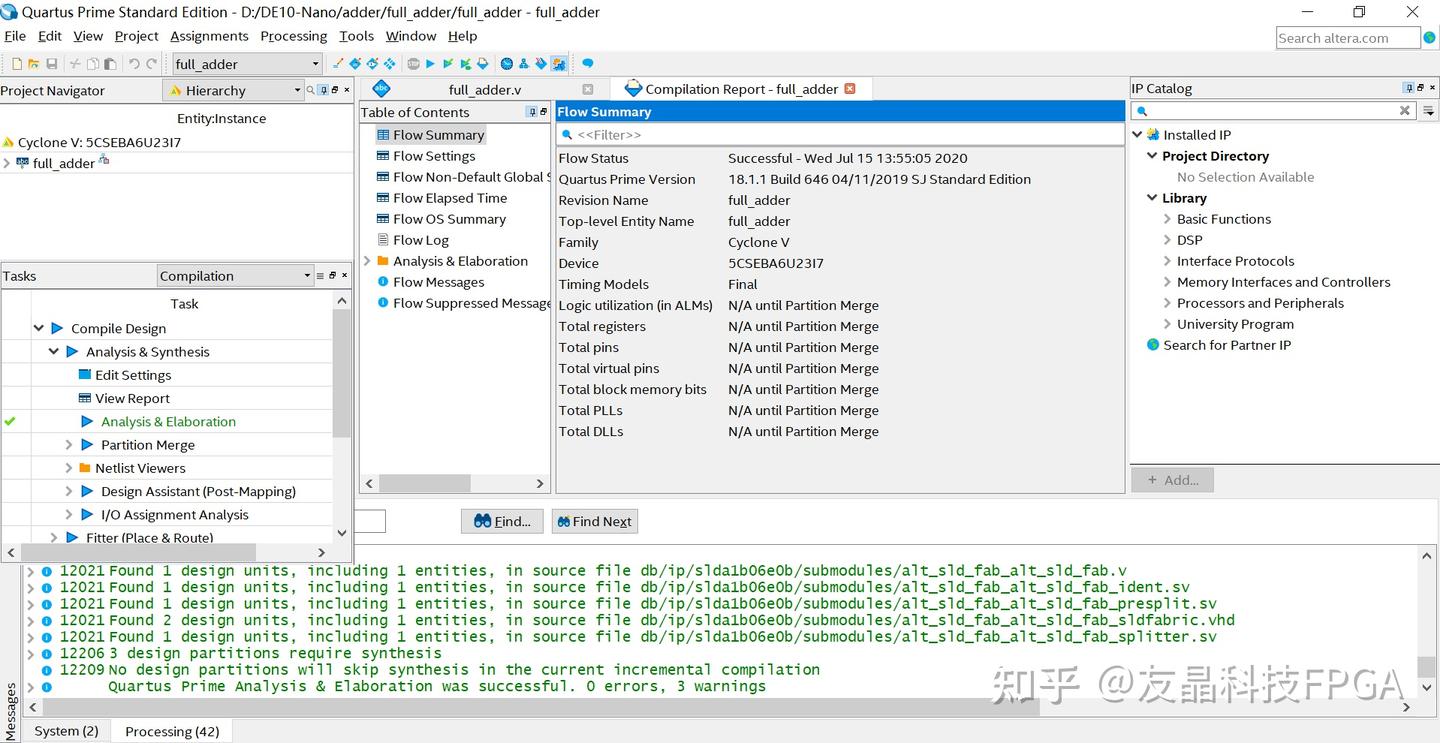
Task: Click the Add button in IP Catalog
Action: 1172,480
